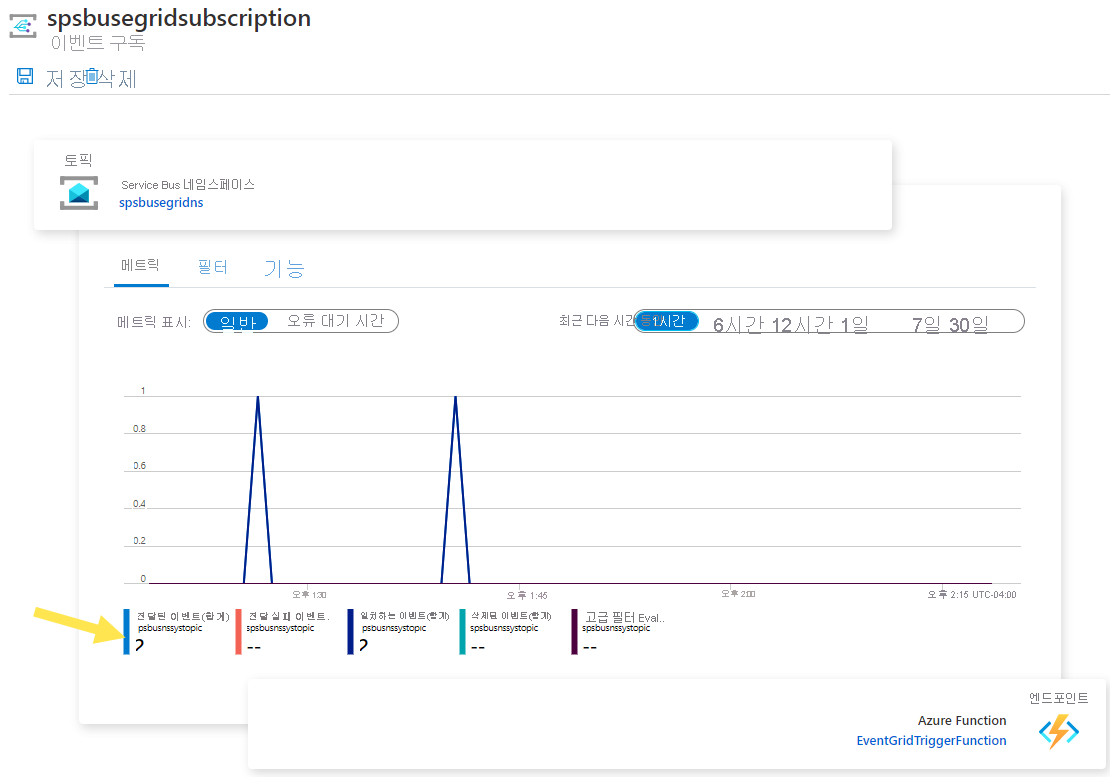Select the 30일 time range
Viewport: 1110px width, 777px height.
968,324
